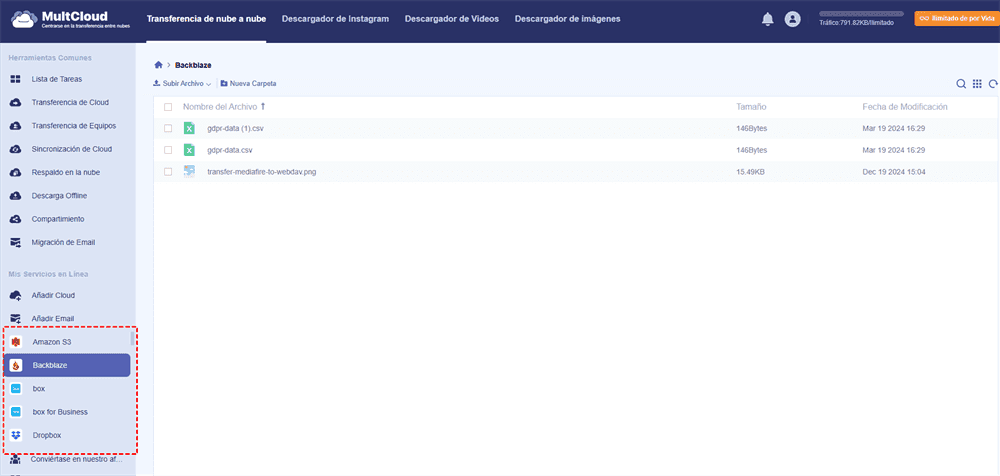Screen dimensions: 1000x476
Task: Check the gdpr-data (1).csv checkbox
Action: (168, 128)
